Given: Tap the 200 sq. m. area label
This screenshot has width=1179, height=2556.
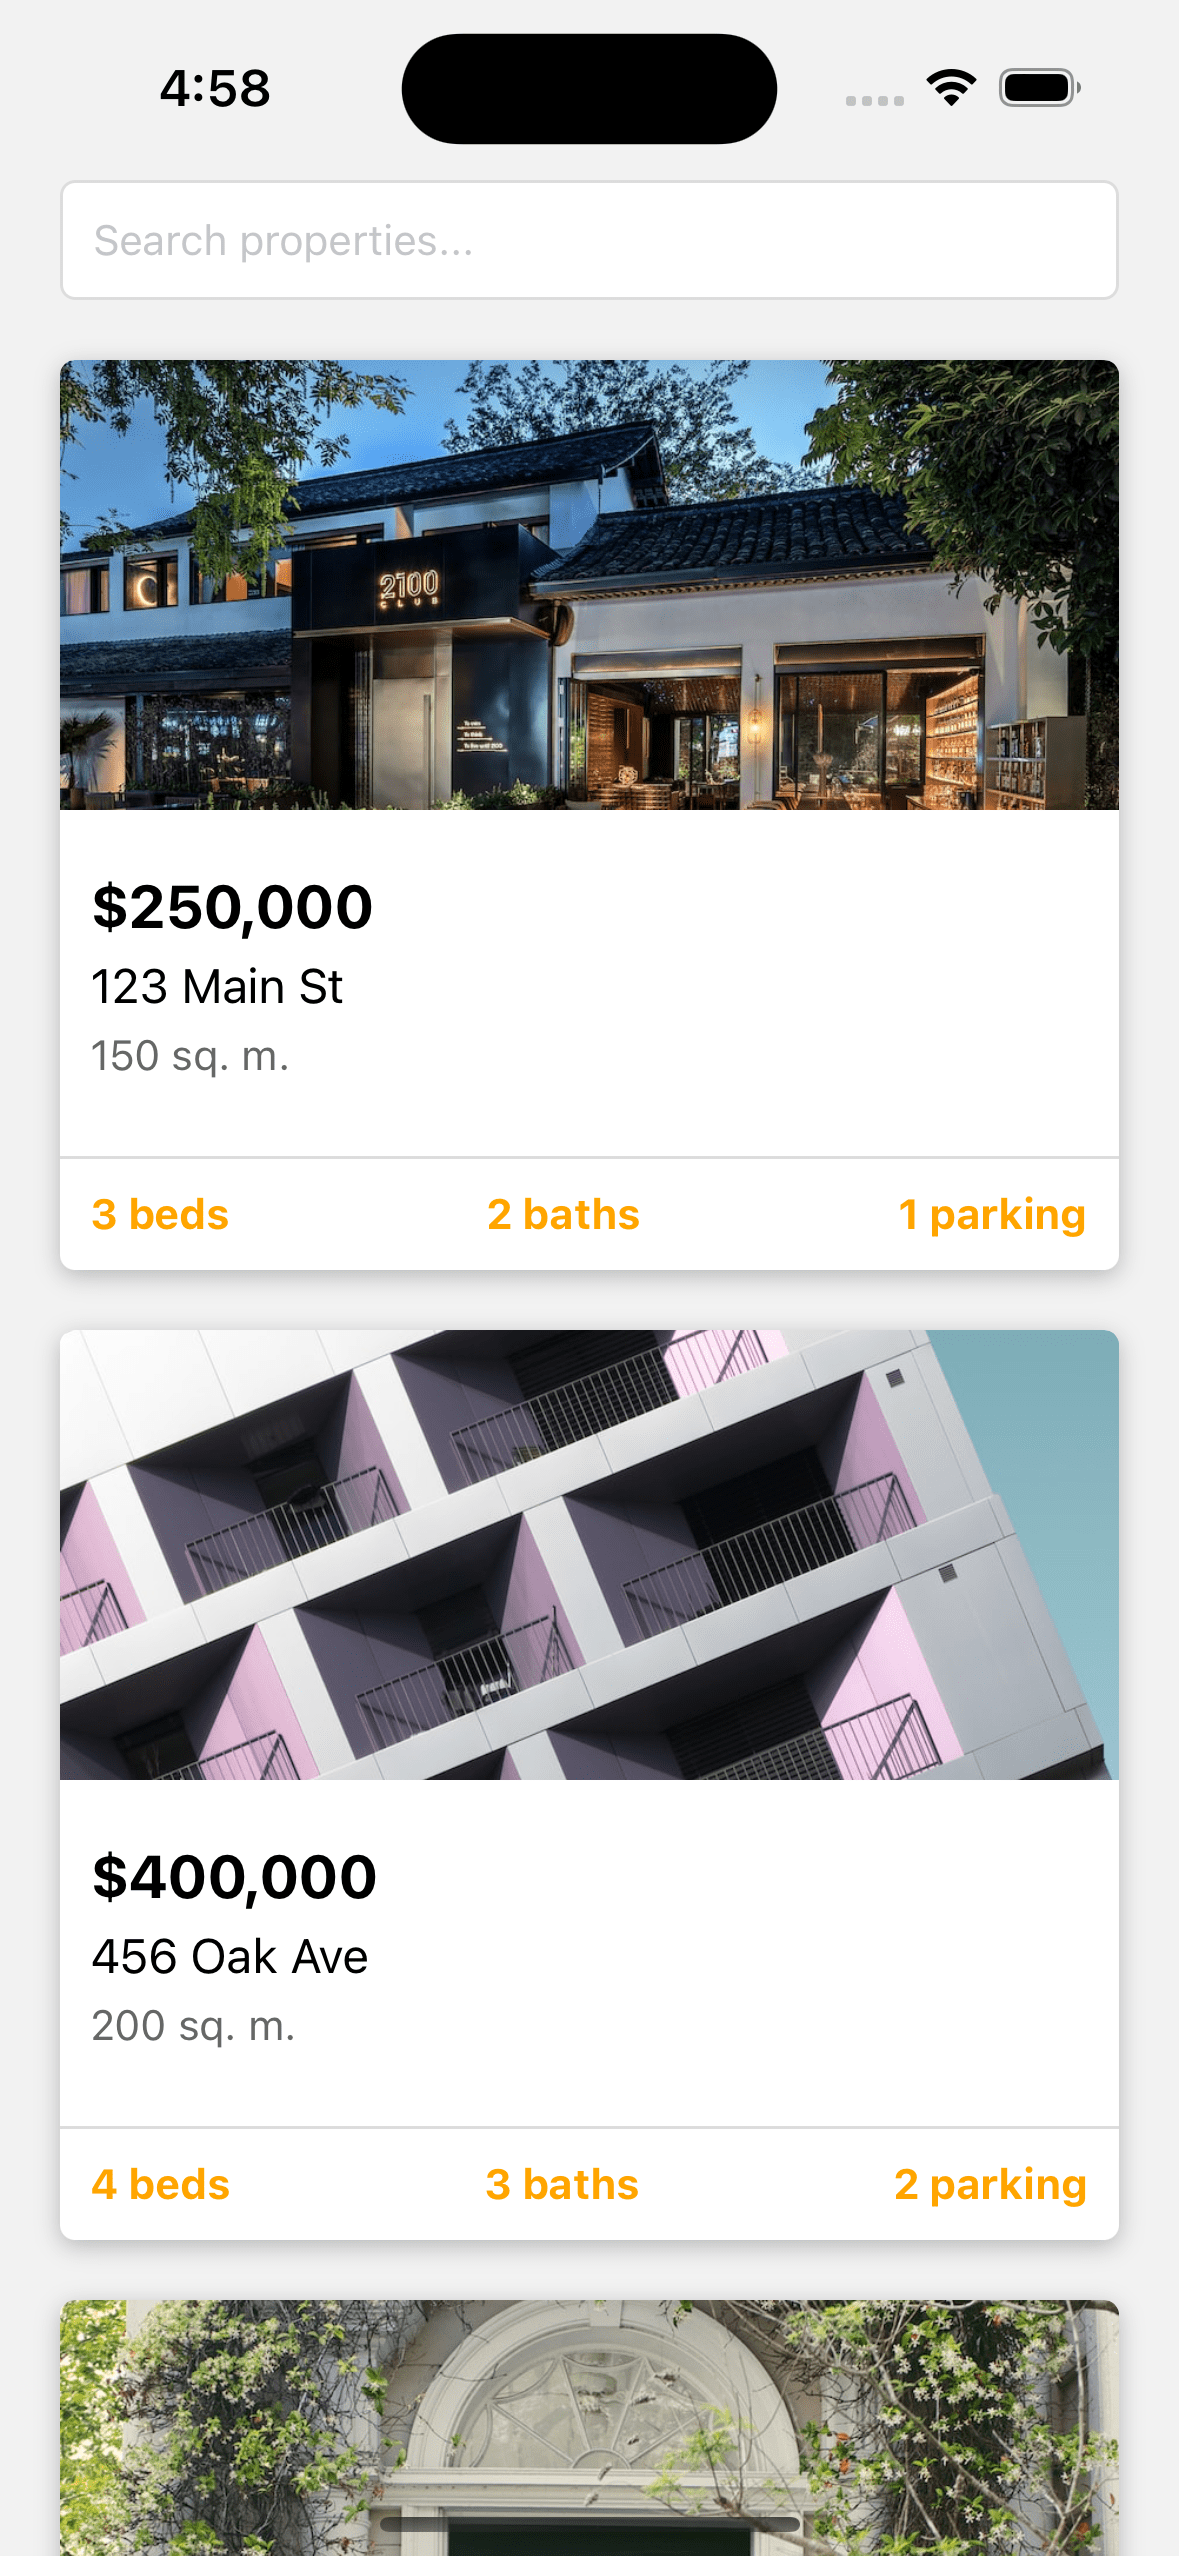Looking at the screenshot, I should pos(193,2026).
